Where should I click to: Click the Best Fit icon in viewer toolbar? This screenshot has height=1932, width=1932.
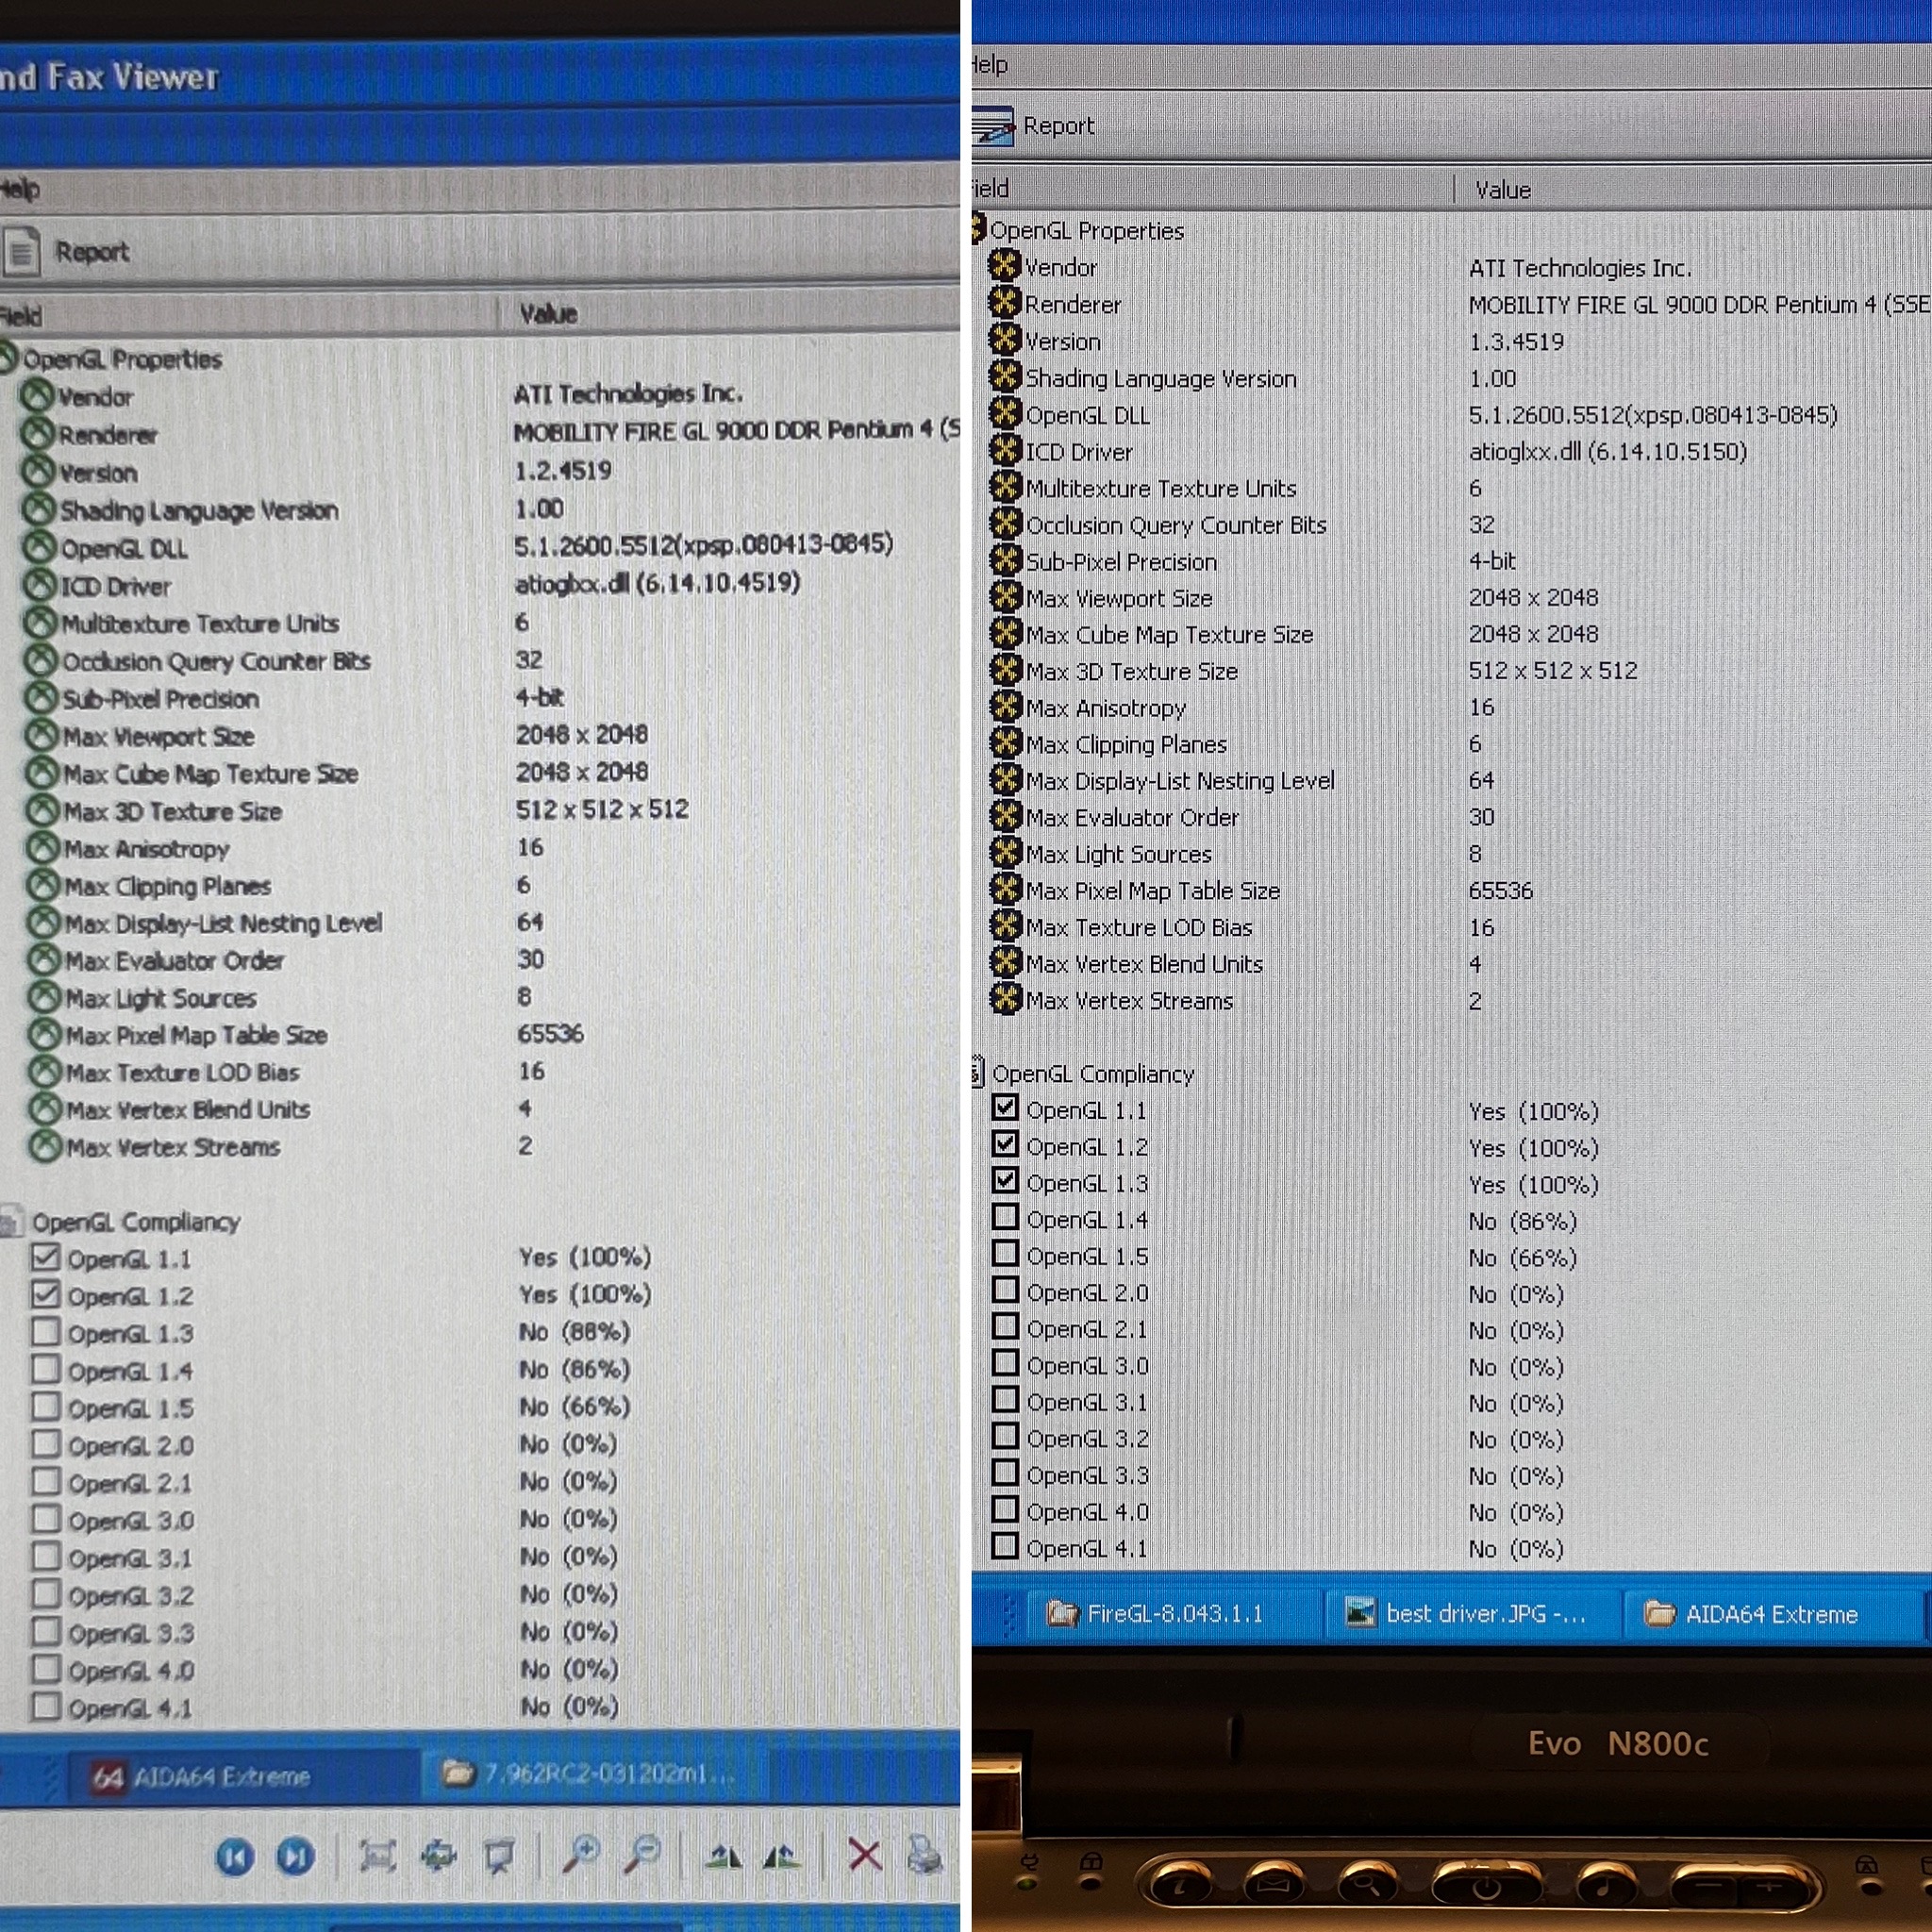click(378, 1857)
